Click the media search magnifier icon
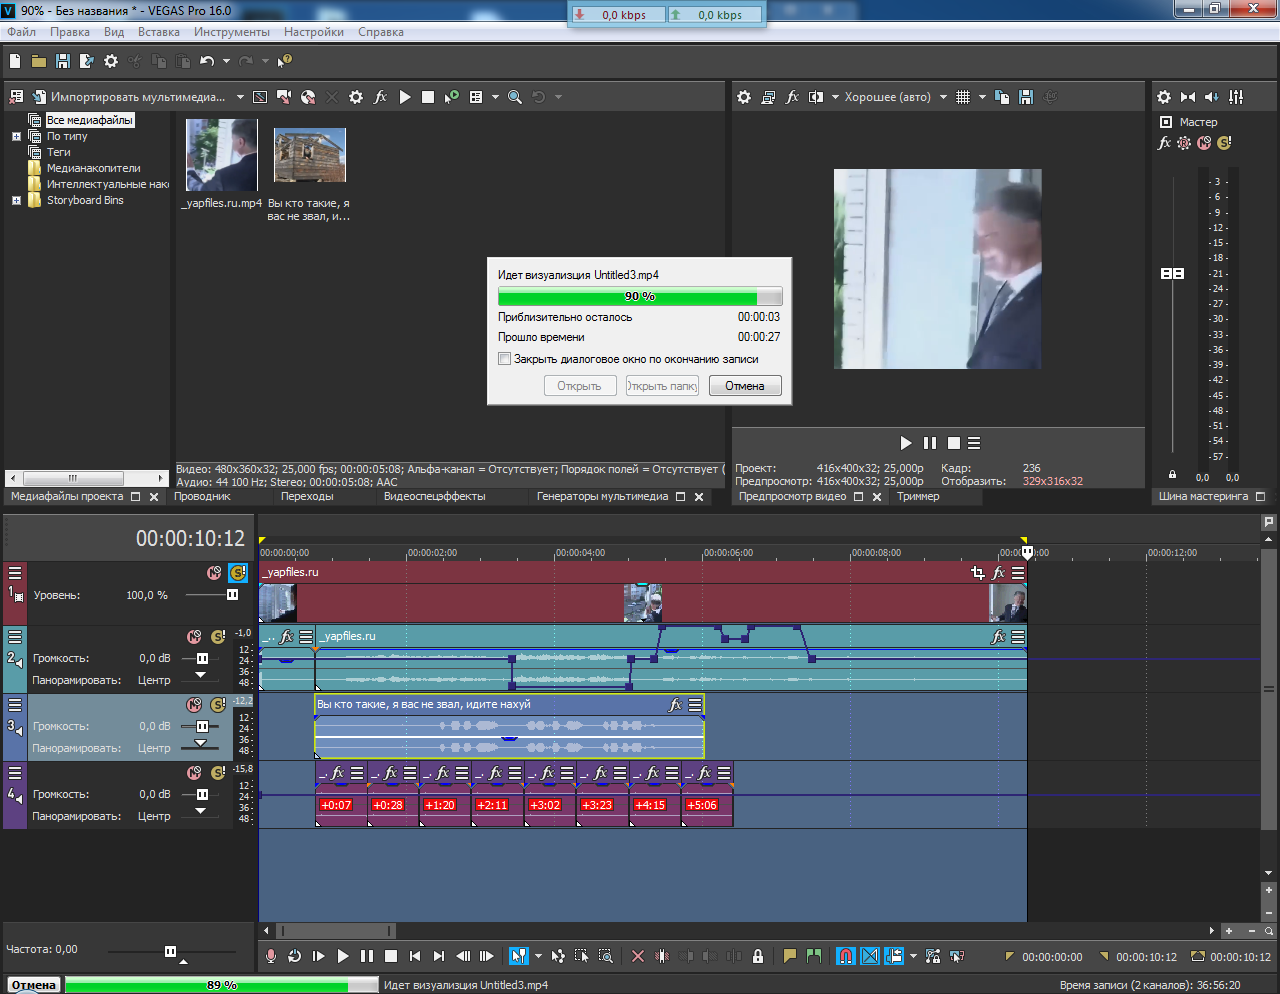 (515, 97)
